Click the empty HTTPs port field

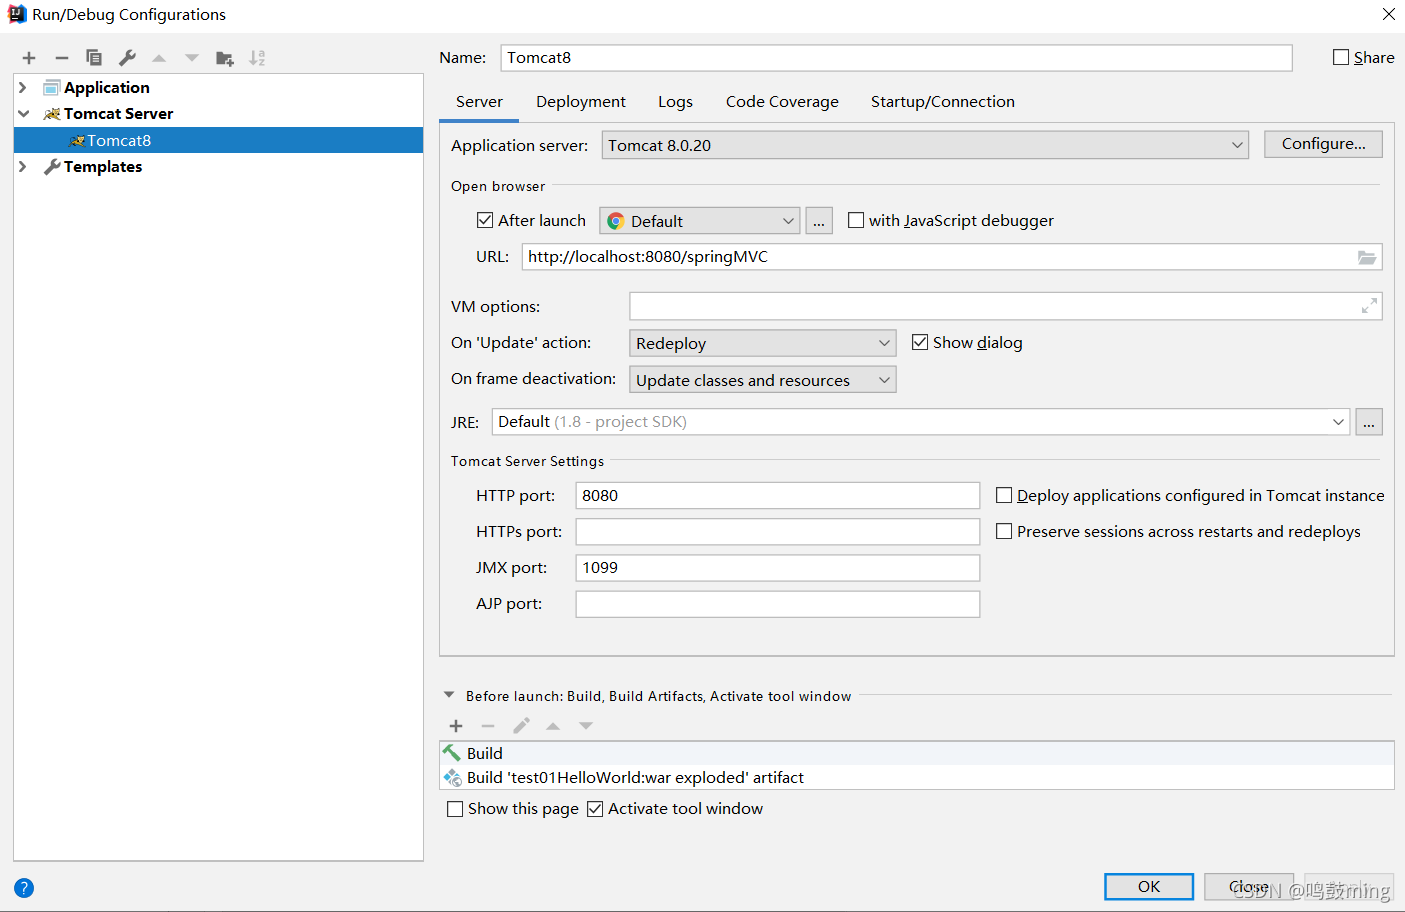pos(777,532)
